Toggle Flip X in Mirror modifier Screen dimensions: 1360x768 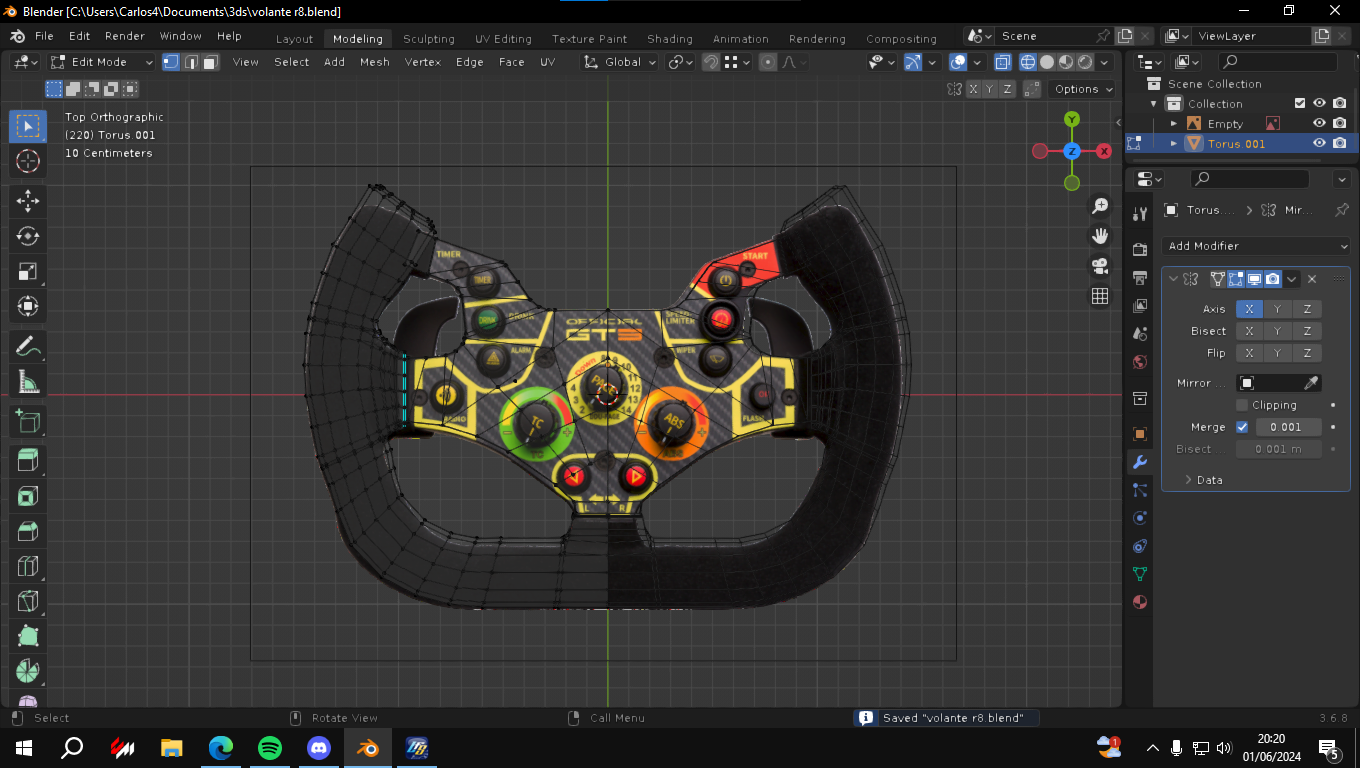click(1249, 353)
